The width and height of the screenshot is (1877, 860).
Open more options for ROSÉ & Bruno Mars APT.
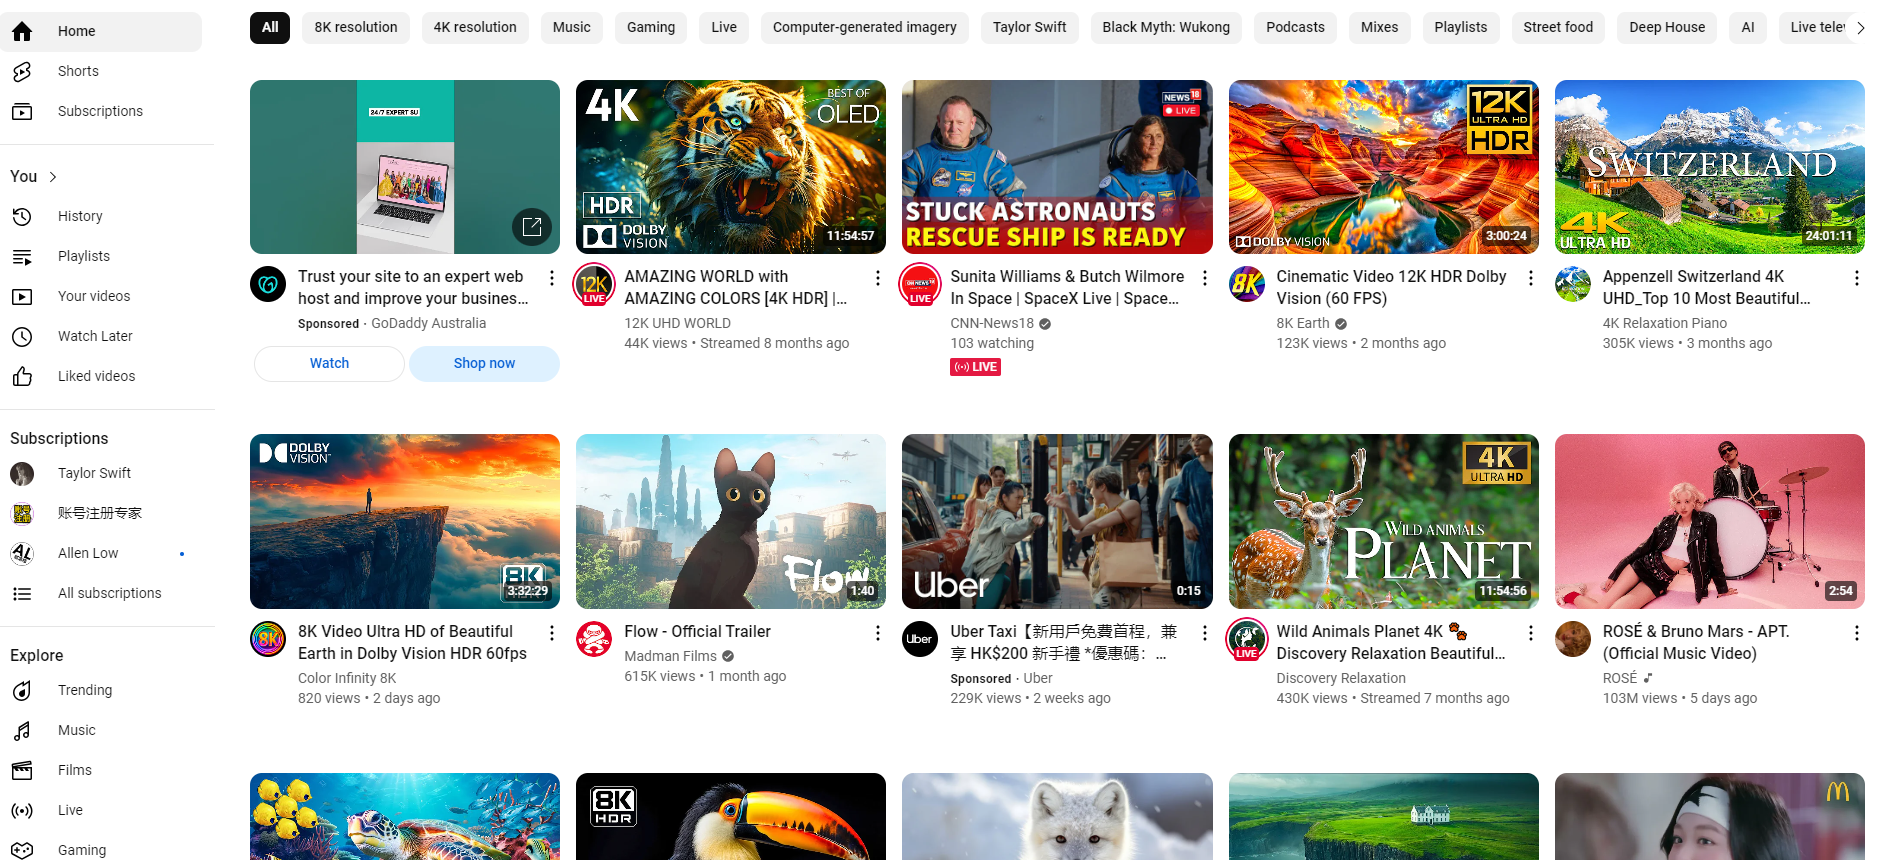[x=1856, y=632]
